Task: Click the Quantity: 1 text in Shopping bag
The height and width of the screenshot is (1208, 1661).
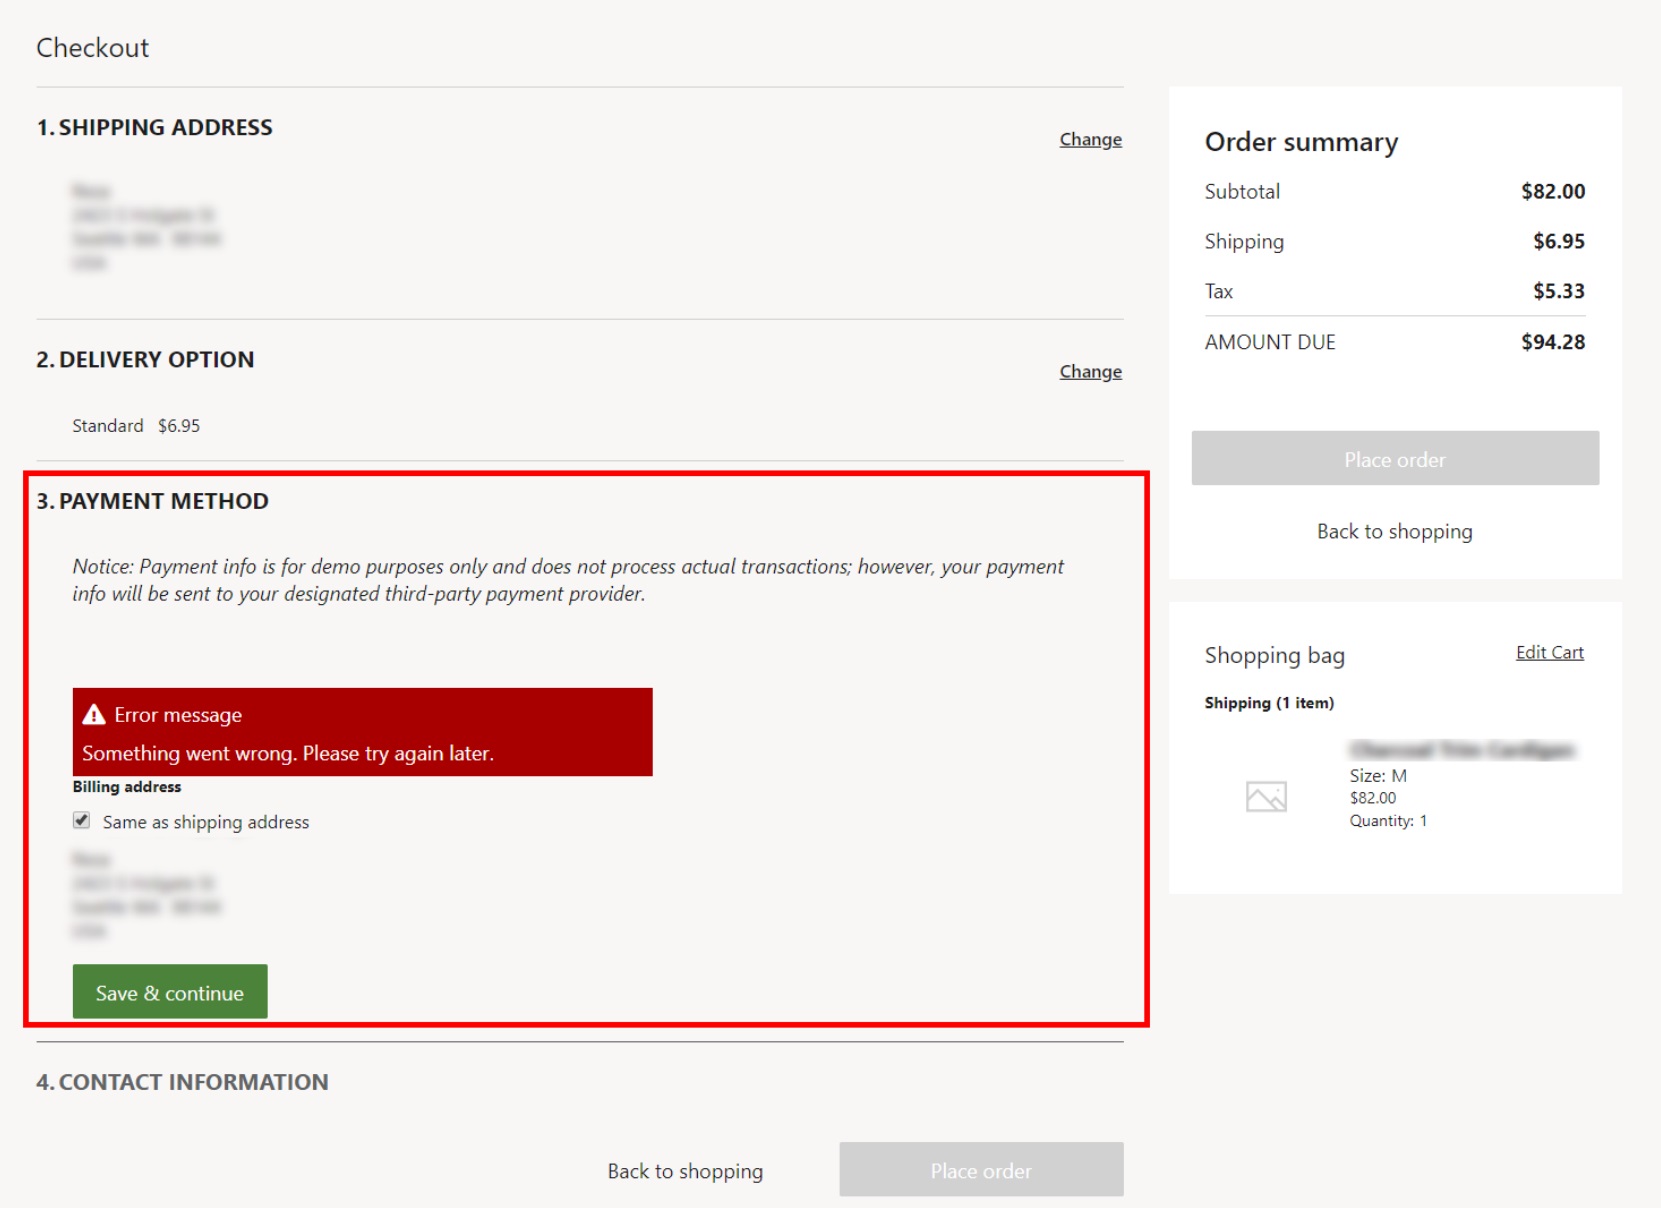Action: 1388,820
